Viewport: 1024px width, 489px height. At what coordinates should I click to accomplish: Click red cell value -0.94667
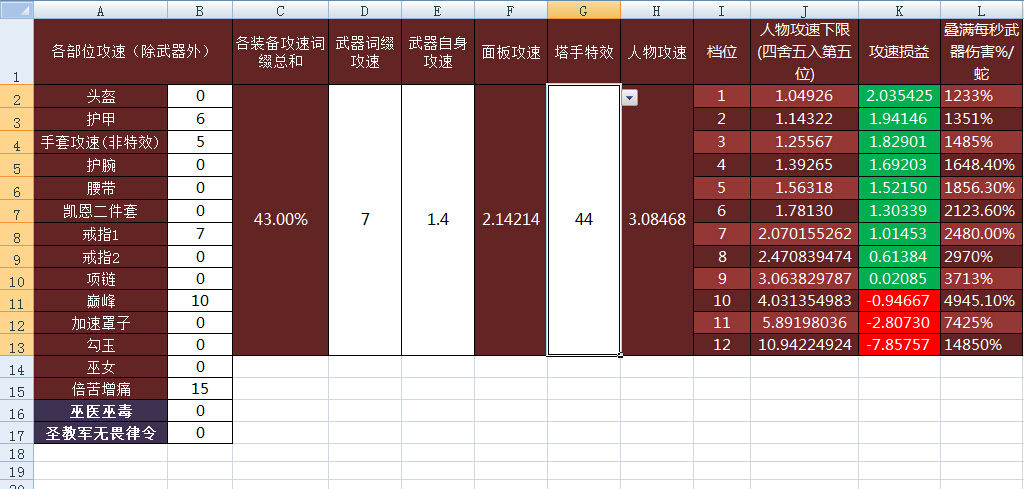(x=899, y=301)
